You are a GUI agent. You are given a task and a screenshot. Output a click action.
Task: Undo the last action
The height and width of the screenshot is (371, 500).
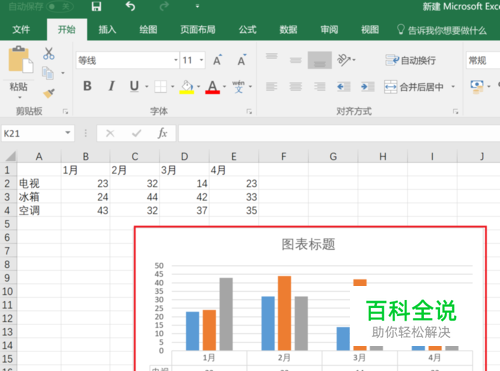point(130,6)
